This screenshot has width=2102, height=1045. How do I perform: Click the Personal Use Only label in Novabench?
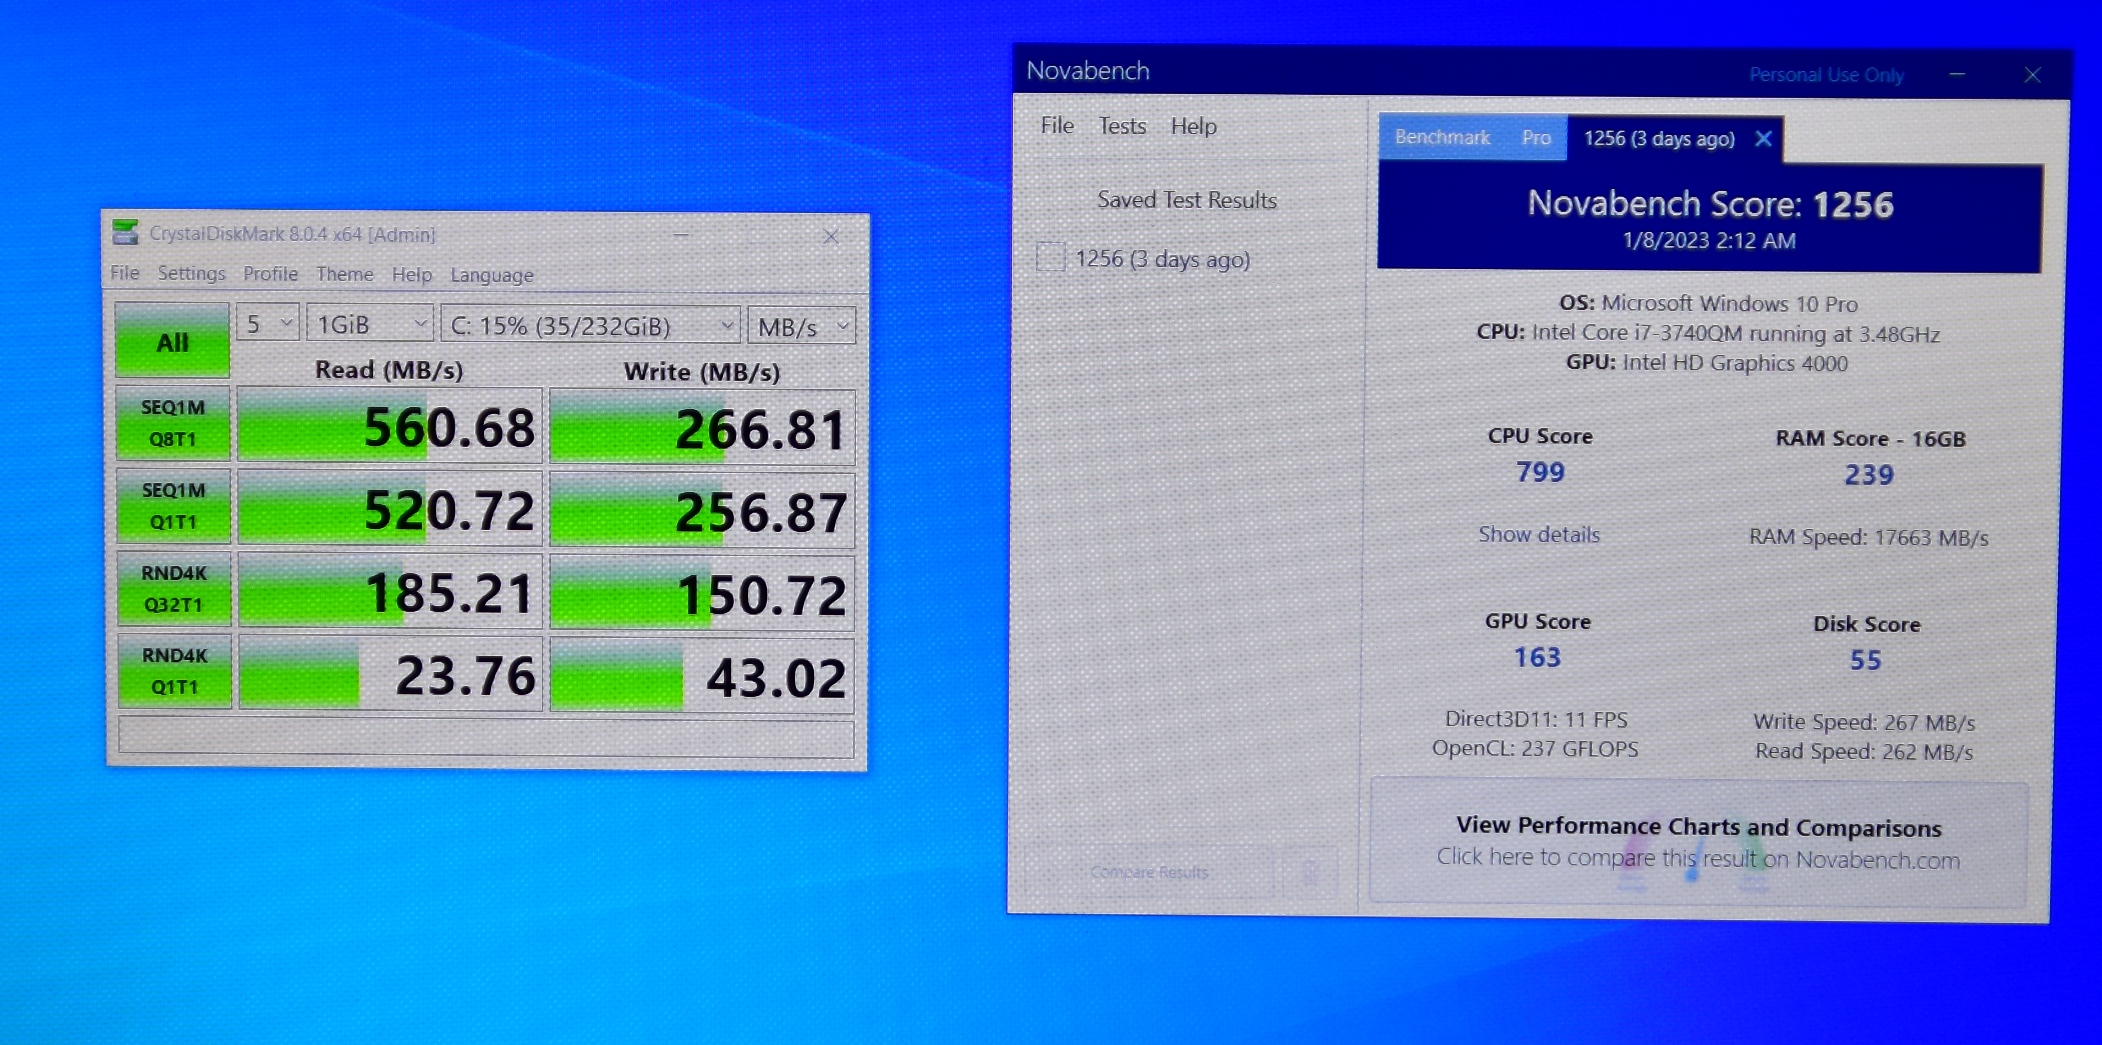pyautogui.click(x=1826, y=75)
